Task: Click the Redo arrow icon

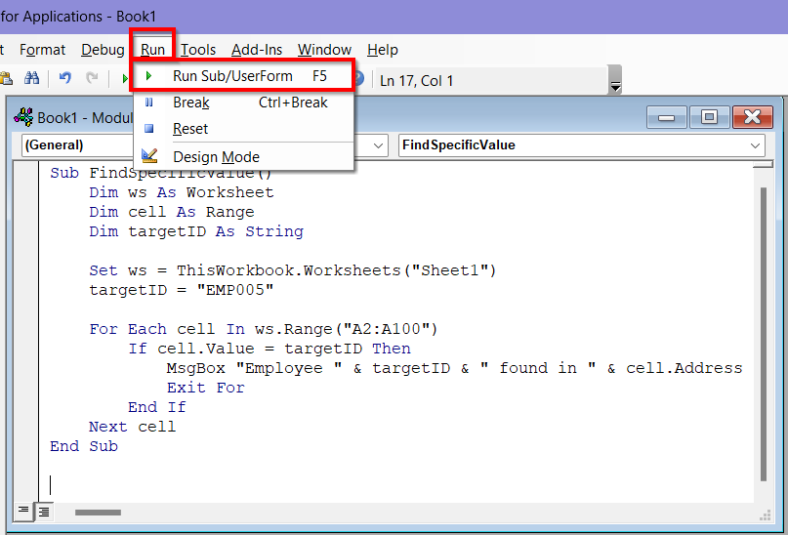Action: [92, 78]
